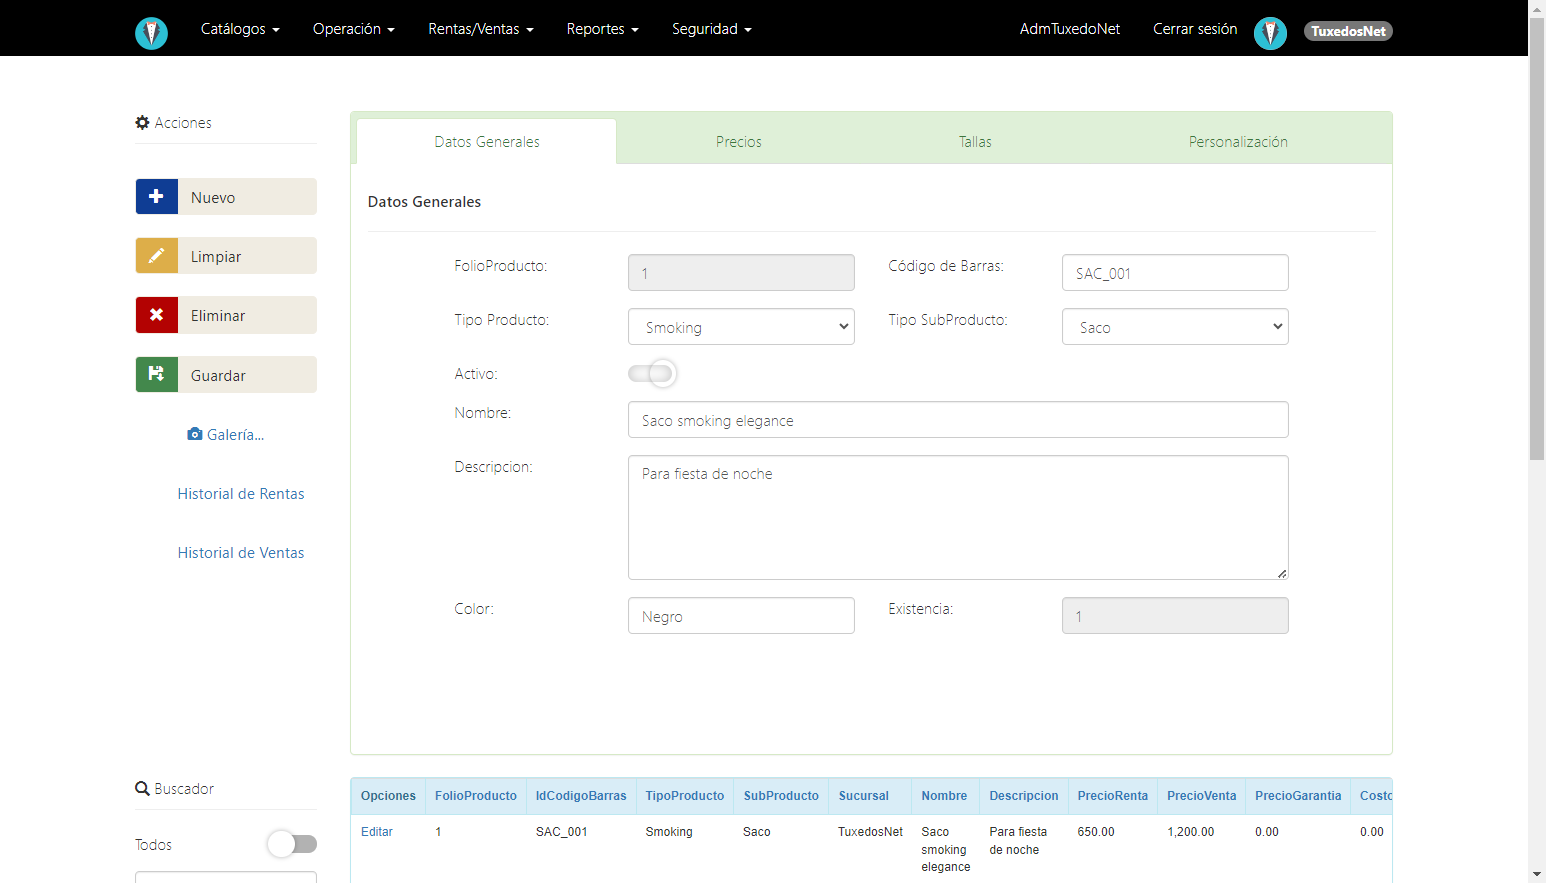Viewport: 1546px width, 883px height.
Task: Switch to the Precios tab
Action: (x=739, y=142)
